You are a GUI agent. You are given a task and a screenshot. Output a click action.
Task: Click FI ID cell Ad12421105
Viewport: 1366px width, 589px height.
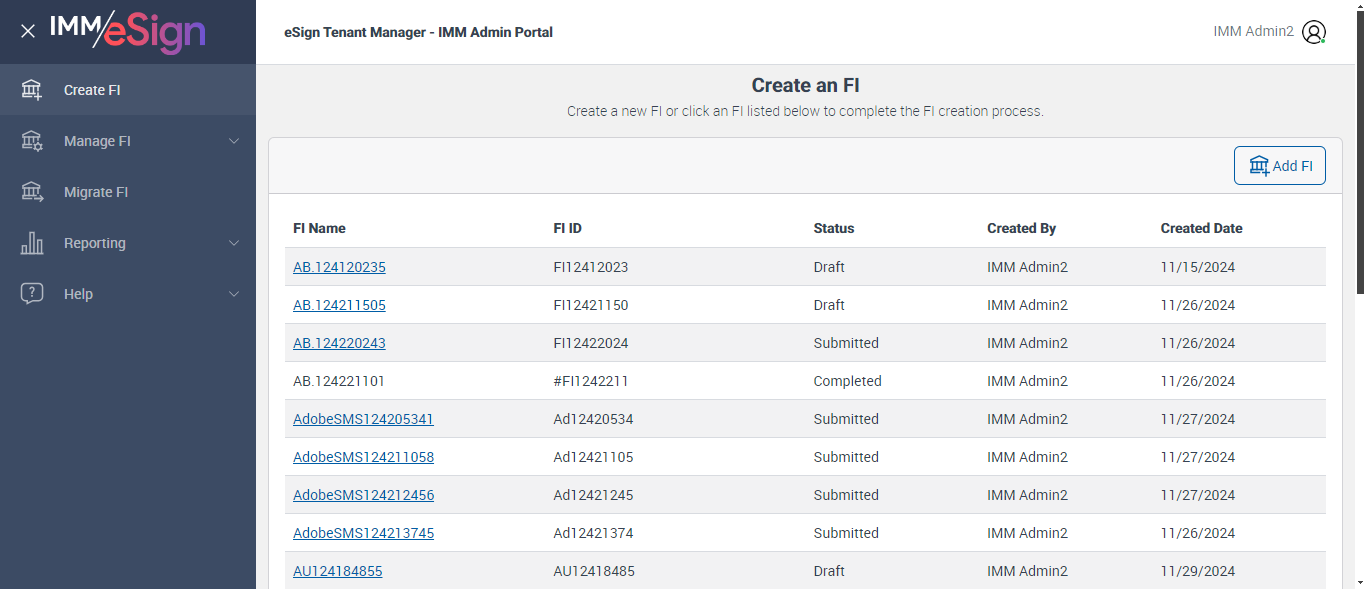593,457
